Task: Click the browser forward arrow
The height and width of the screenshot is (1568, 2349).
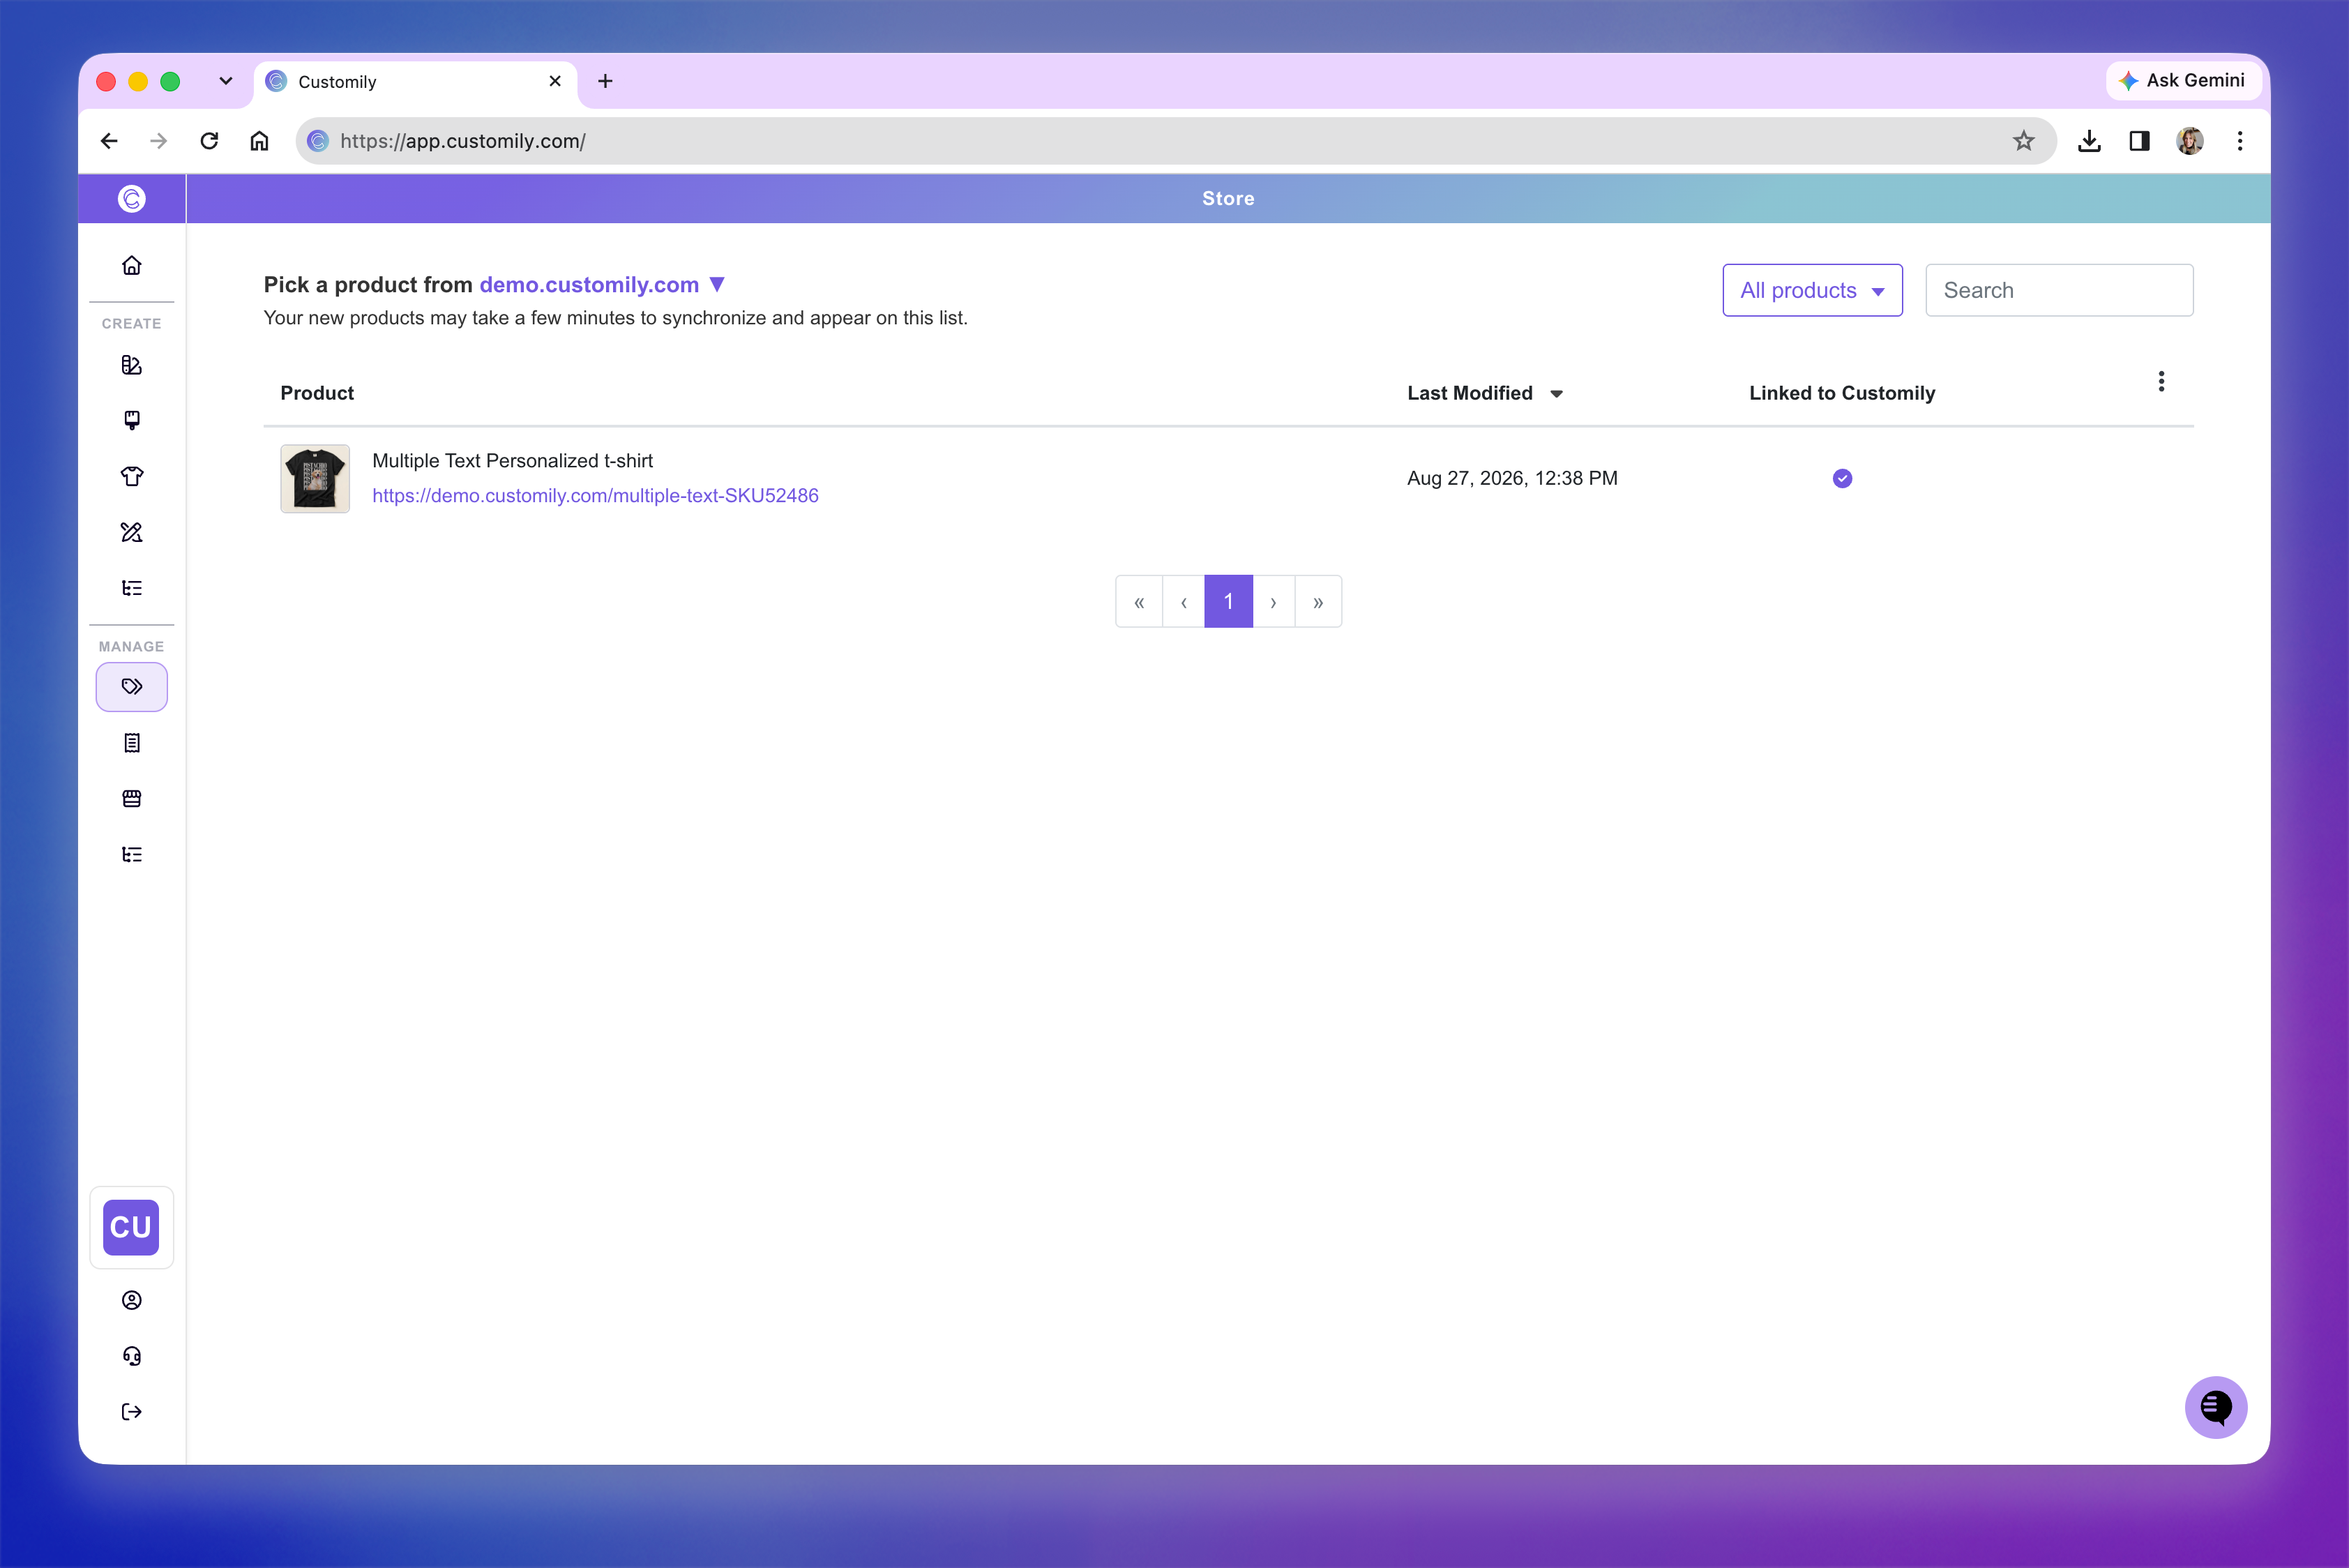Action: point(158,141)
